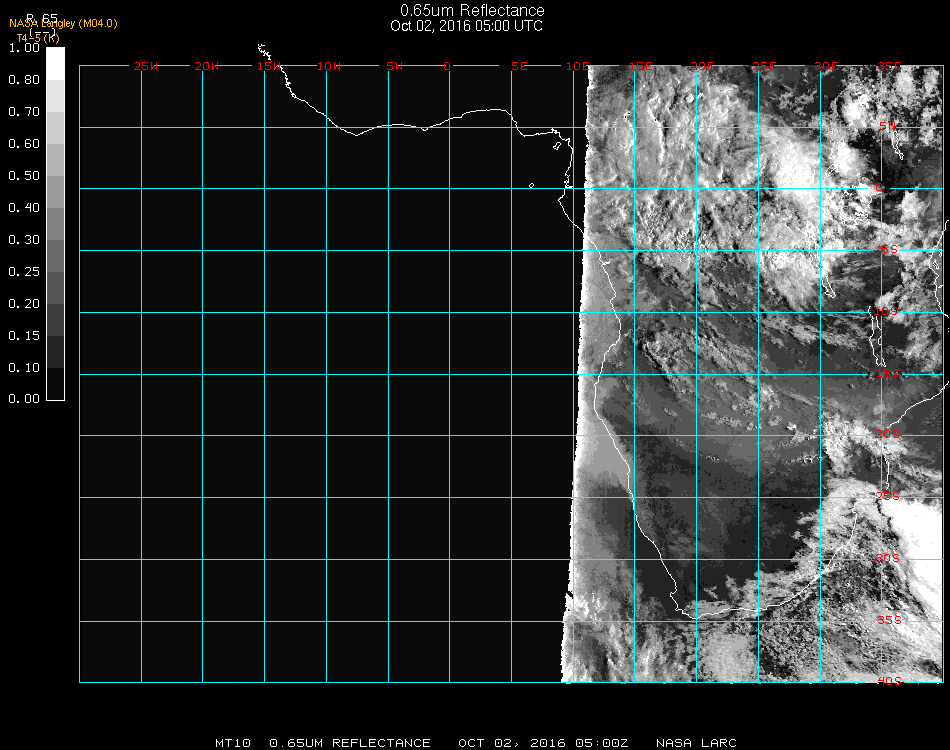This screenshot has height=750, width=950.
Task: Click the 0.00 label at colorbar bottom
Action: point(24,399)
